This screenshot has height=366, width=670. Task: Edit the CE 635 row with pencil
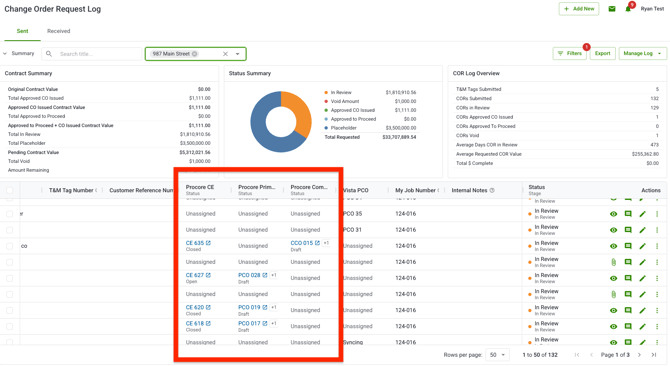(x=642, y=246)
